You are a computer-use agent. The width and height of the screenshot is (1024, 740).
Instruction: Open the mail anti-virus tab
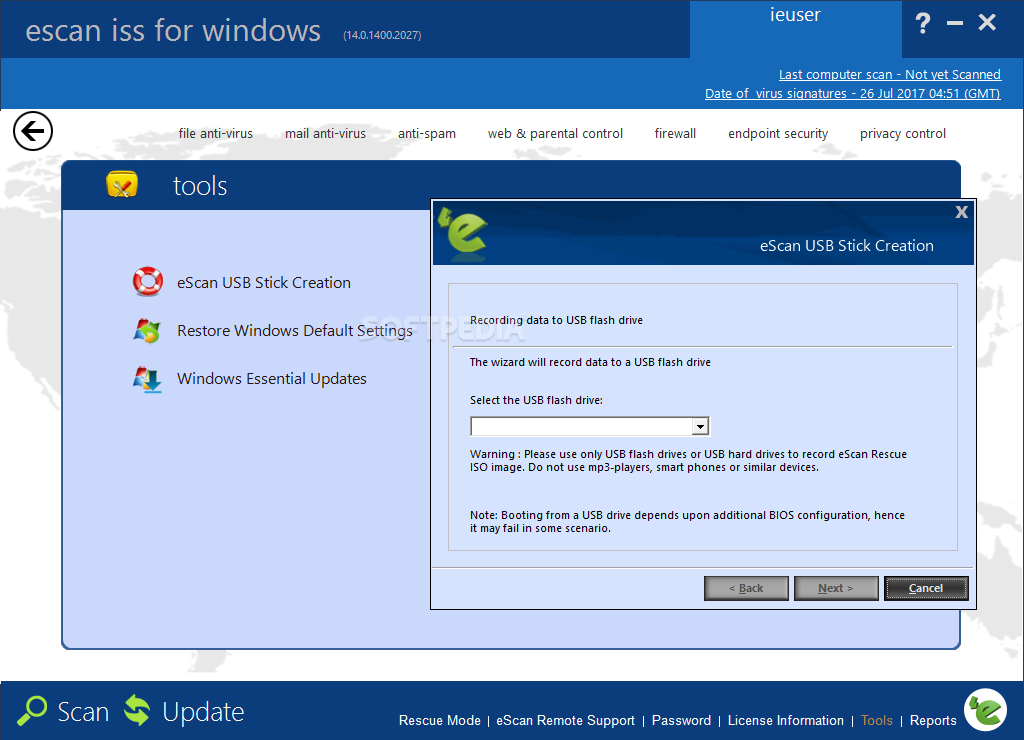click(325, 133)
